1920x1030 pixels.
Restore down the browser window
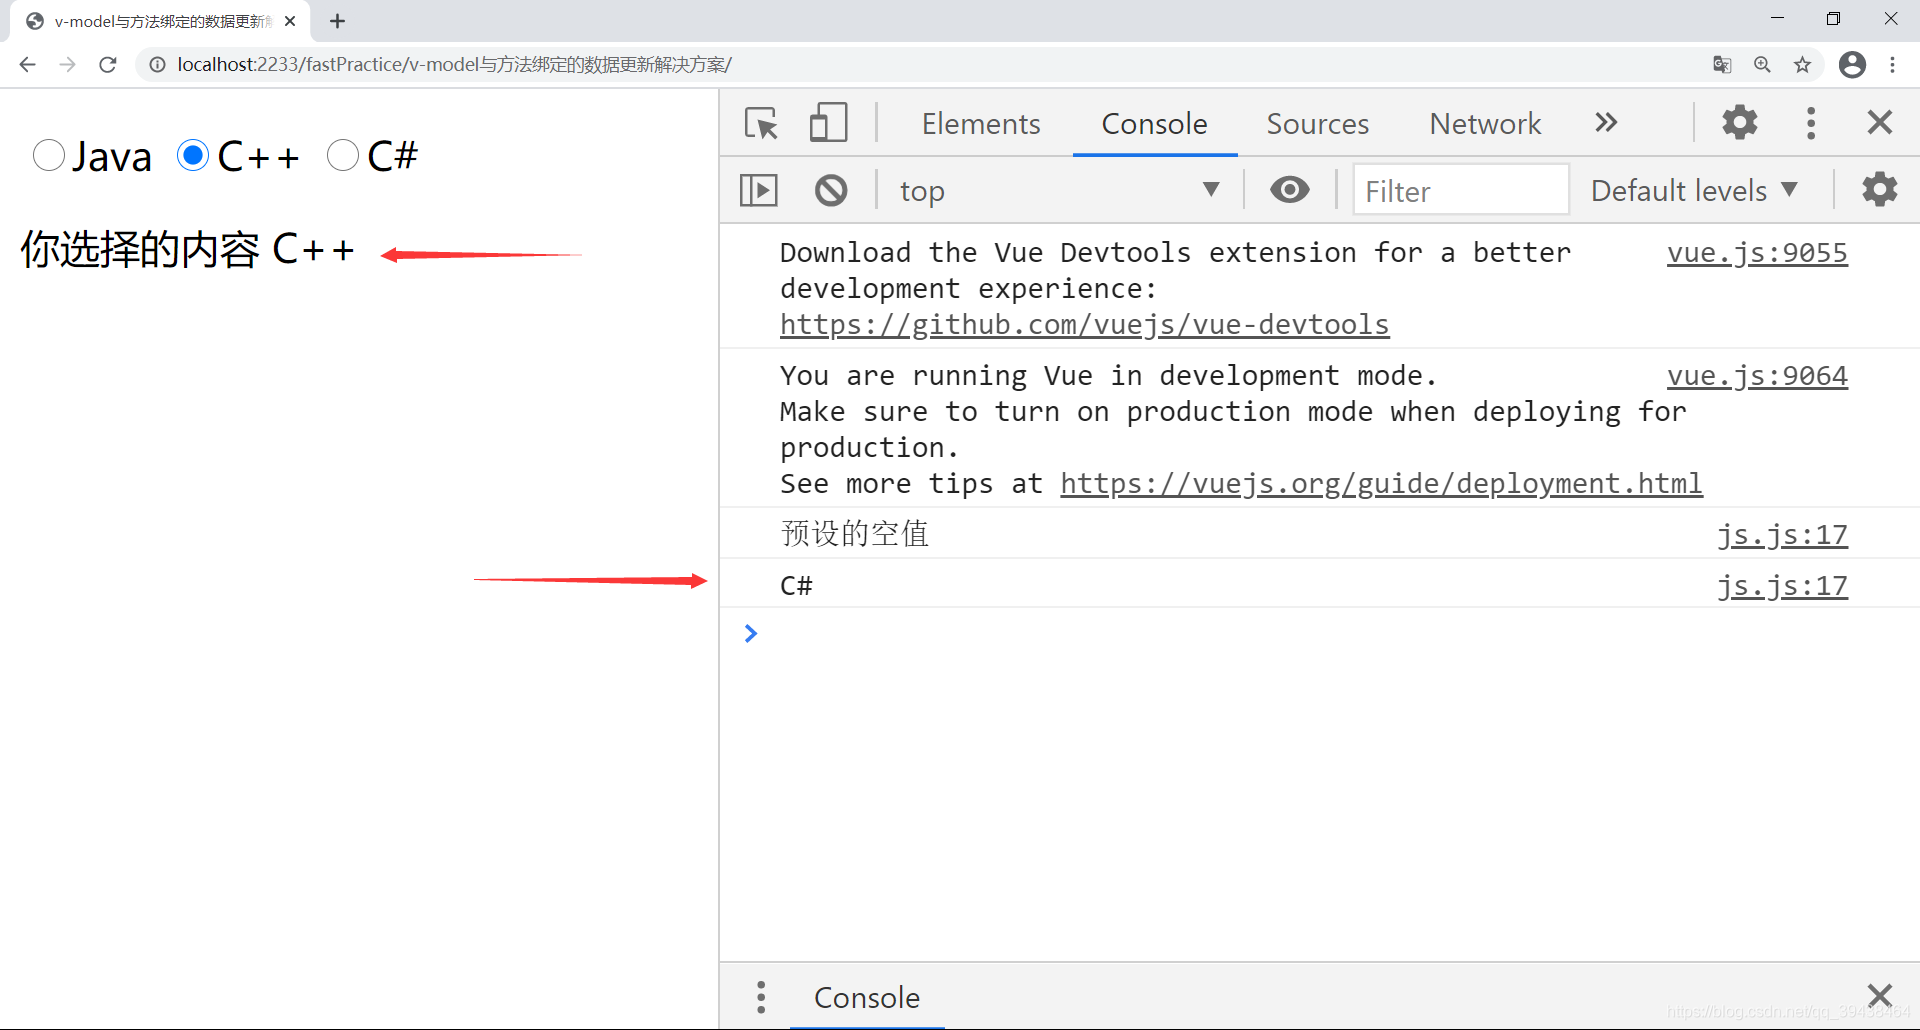click(x=1833, y=18)
